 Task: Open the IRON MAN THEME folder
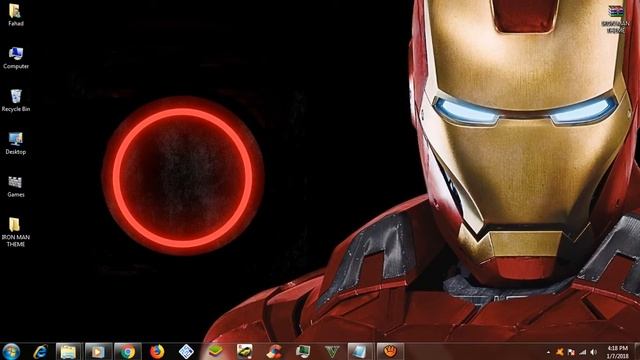pos(16,232)
